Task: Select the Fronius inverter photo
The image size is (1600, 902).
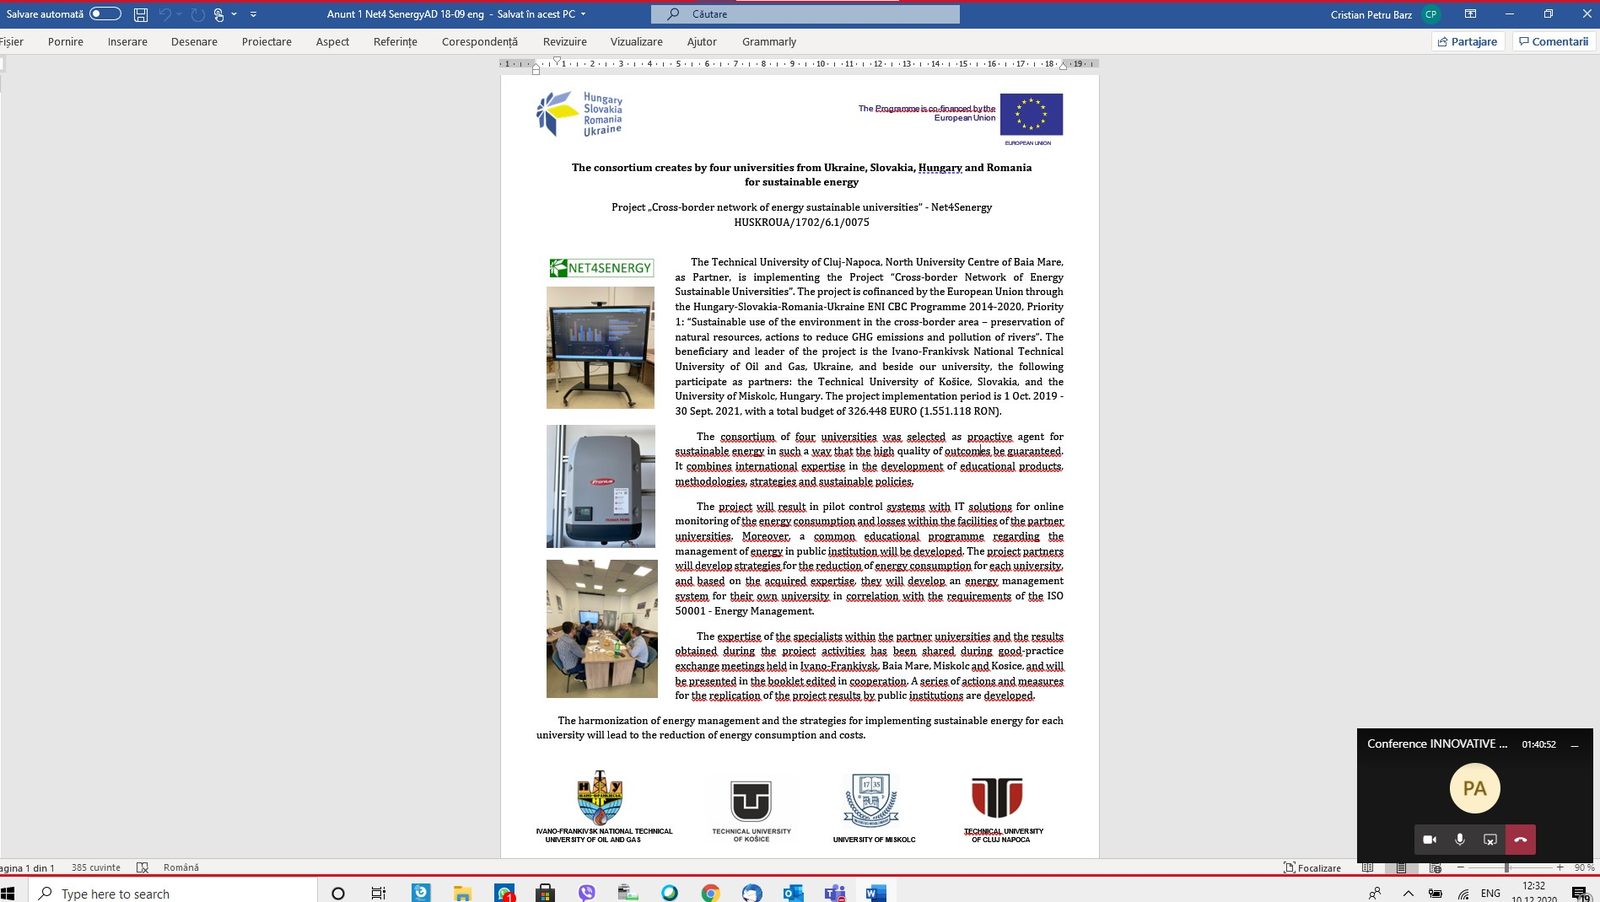Action: (x=601, y=487)
